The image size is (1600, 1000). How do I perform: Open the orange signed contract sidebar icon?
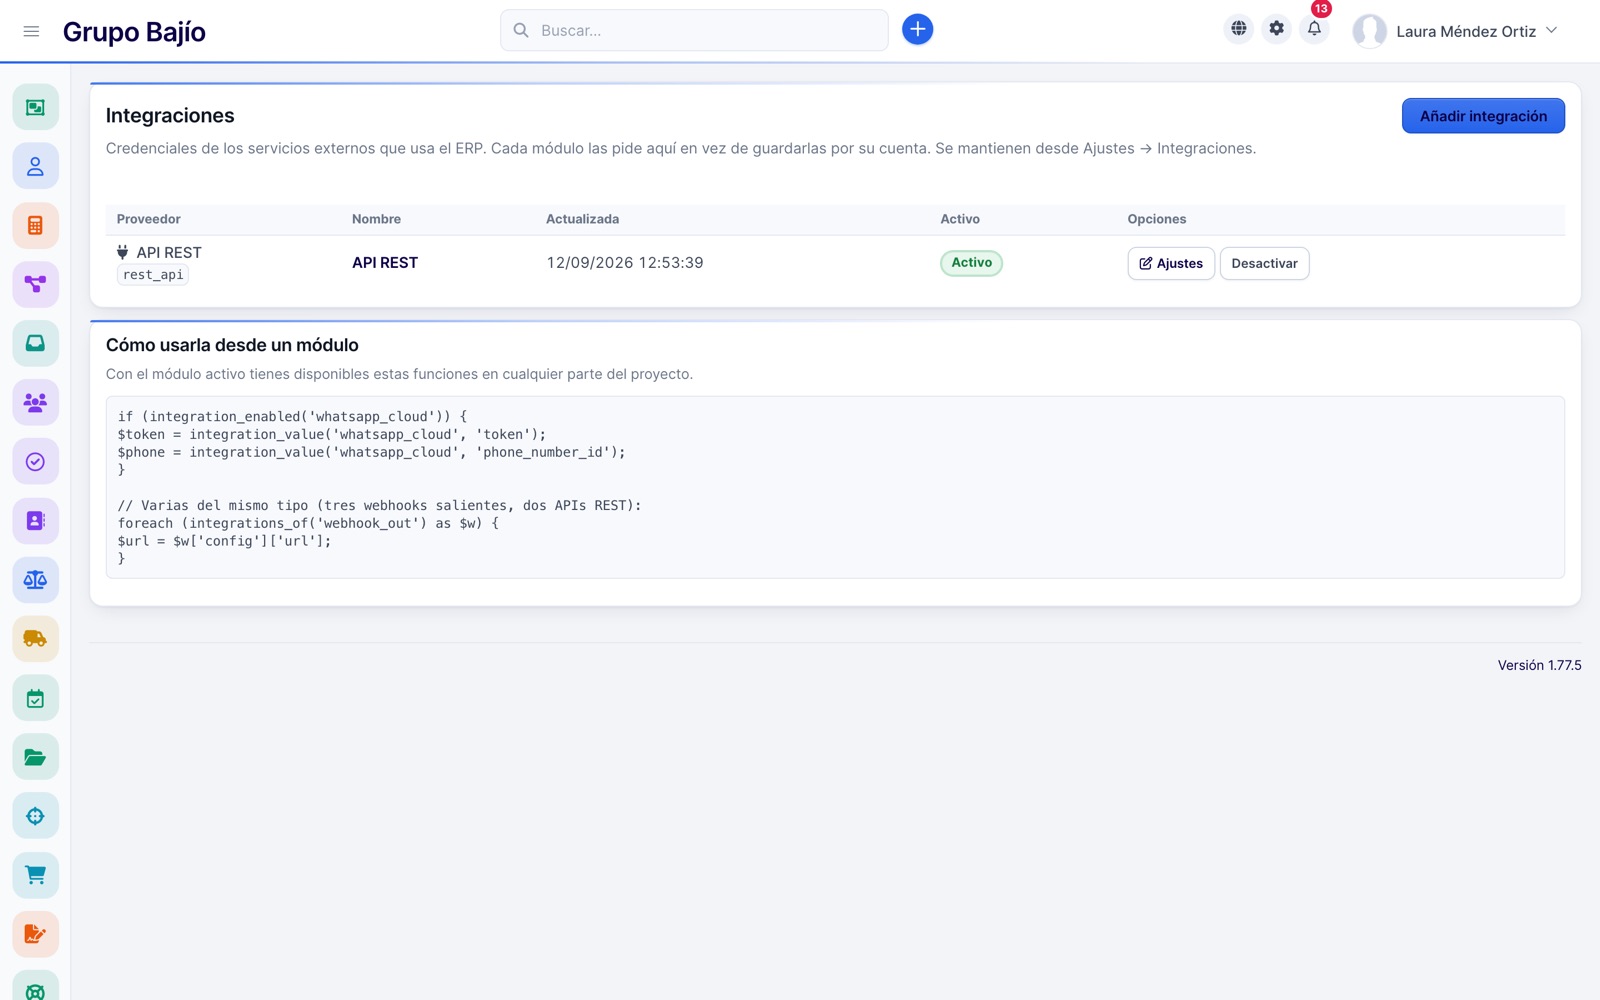tap(35, 934)
